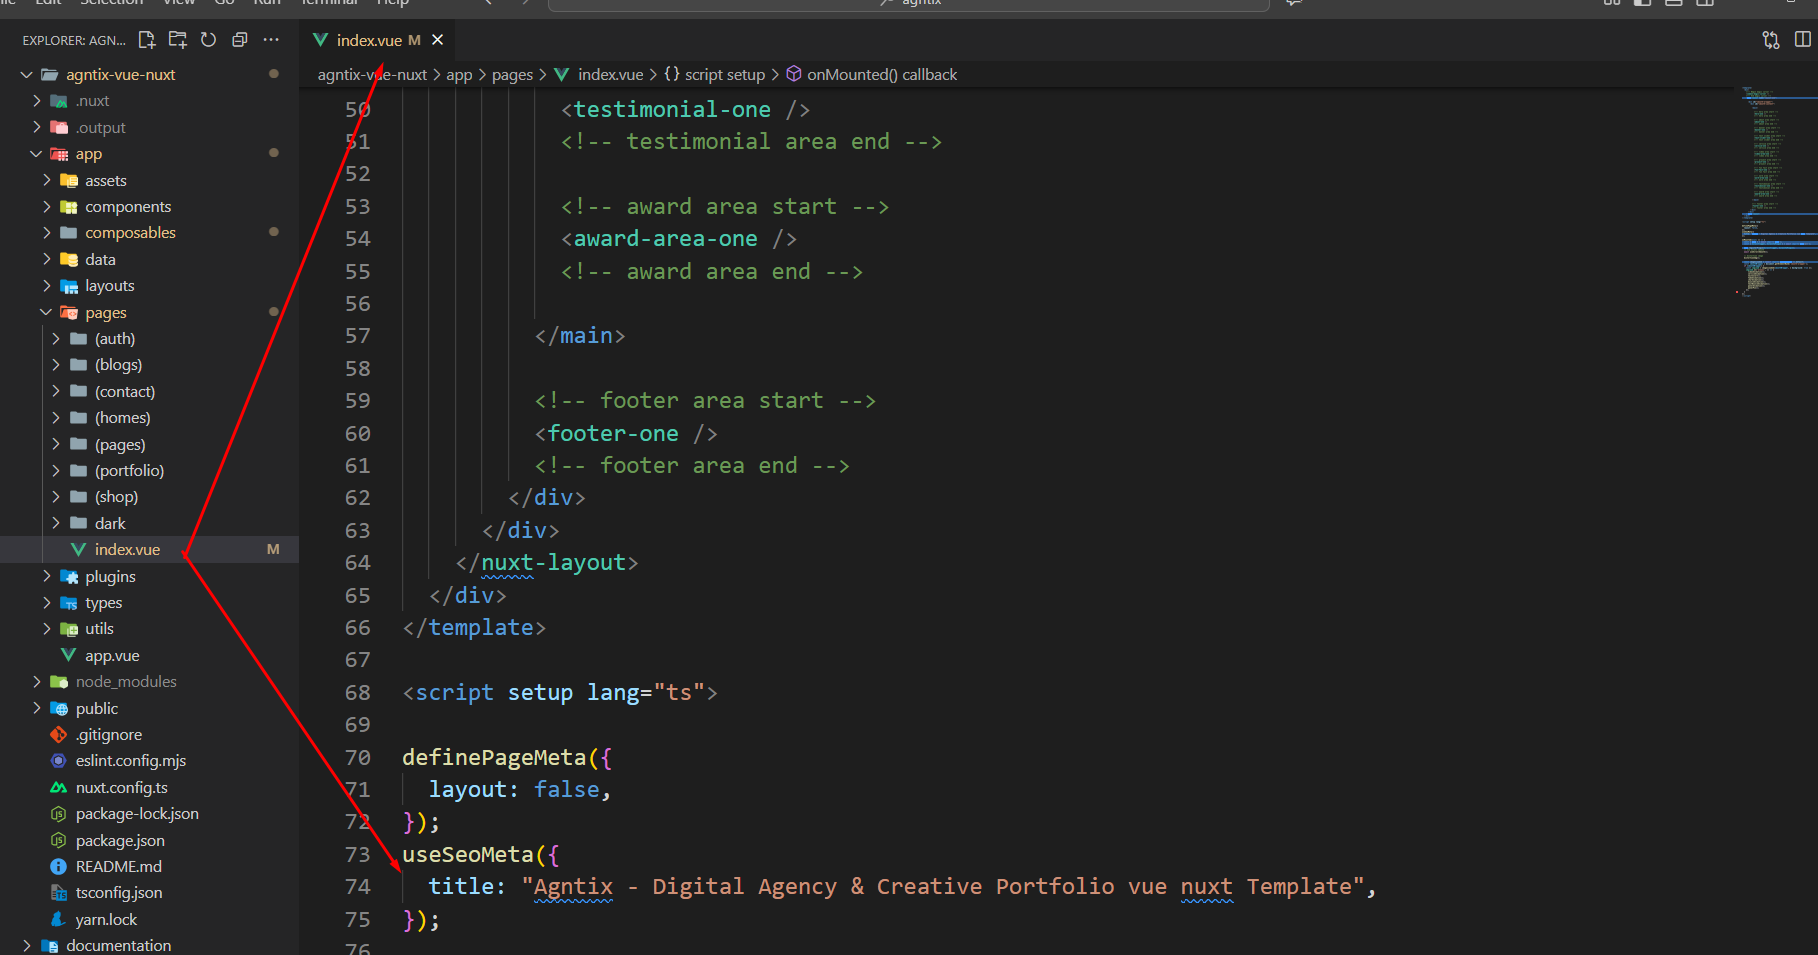Select the index.vue editor tab
Viewport: 1818px width, 955px height.
368,40
